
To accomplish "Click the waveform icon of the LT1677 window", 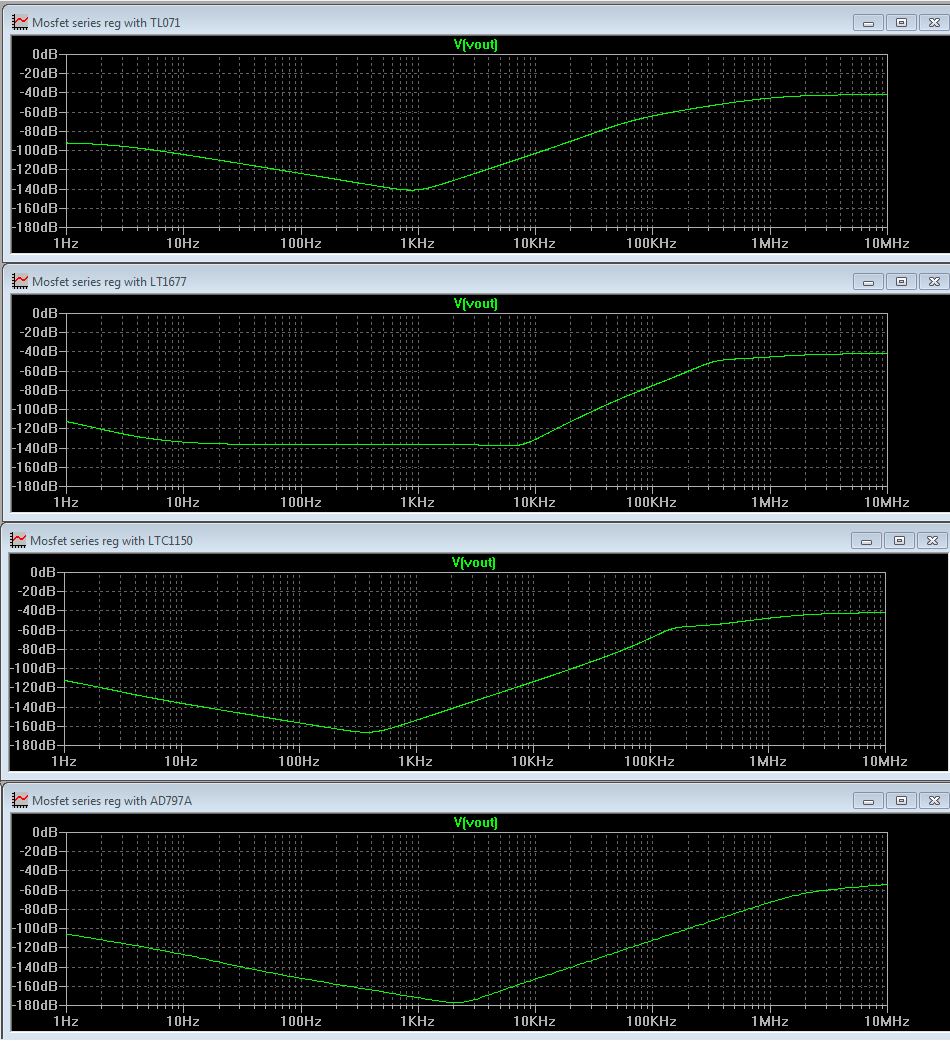I will coord(21,281).
